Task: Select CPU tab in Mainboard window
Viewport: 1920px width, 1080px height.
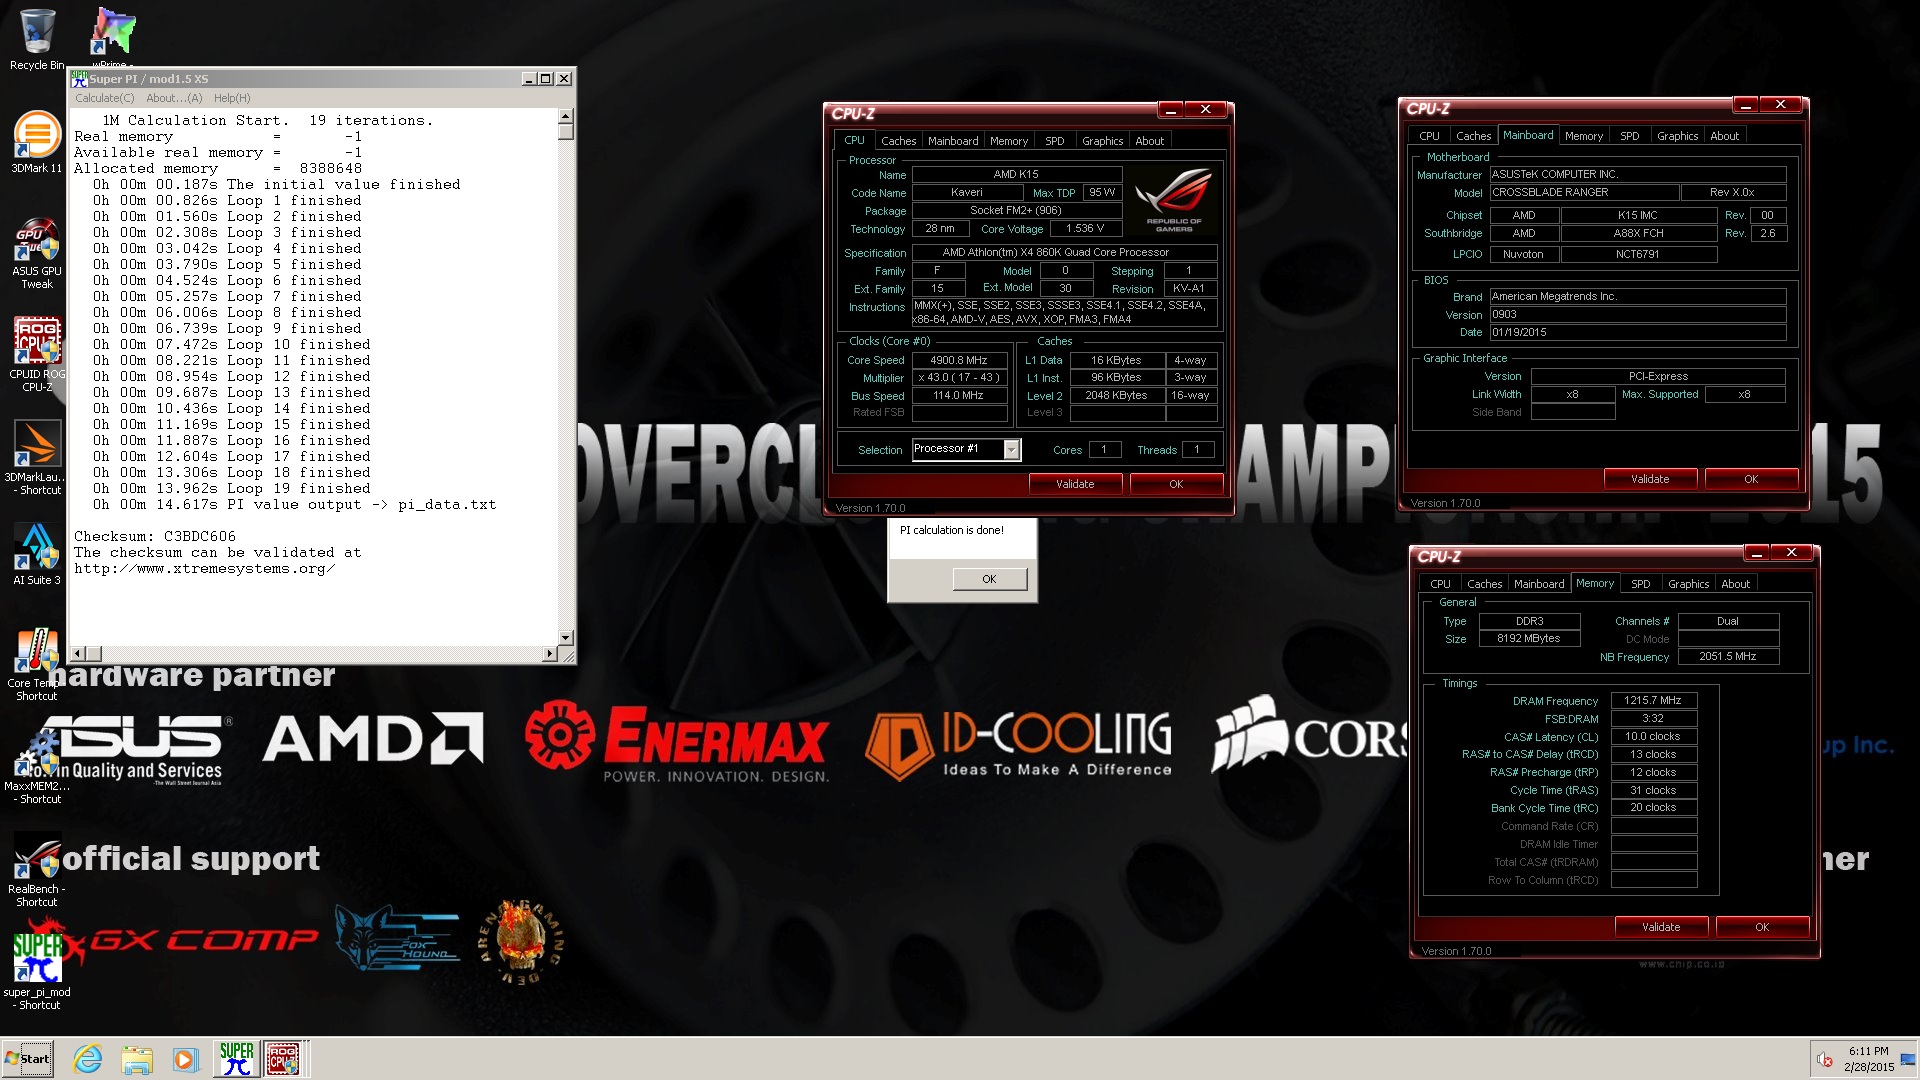Action: 1429,136
